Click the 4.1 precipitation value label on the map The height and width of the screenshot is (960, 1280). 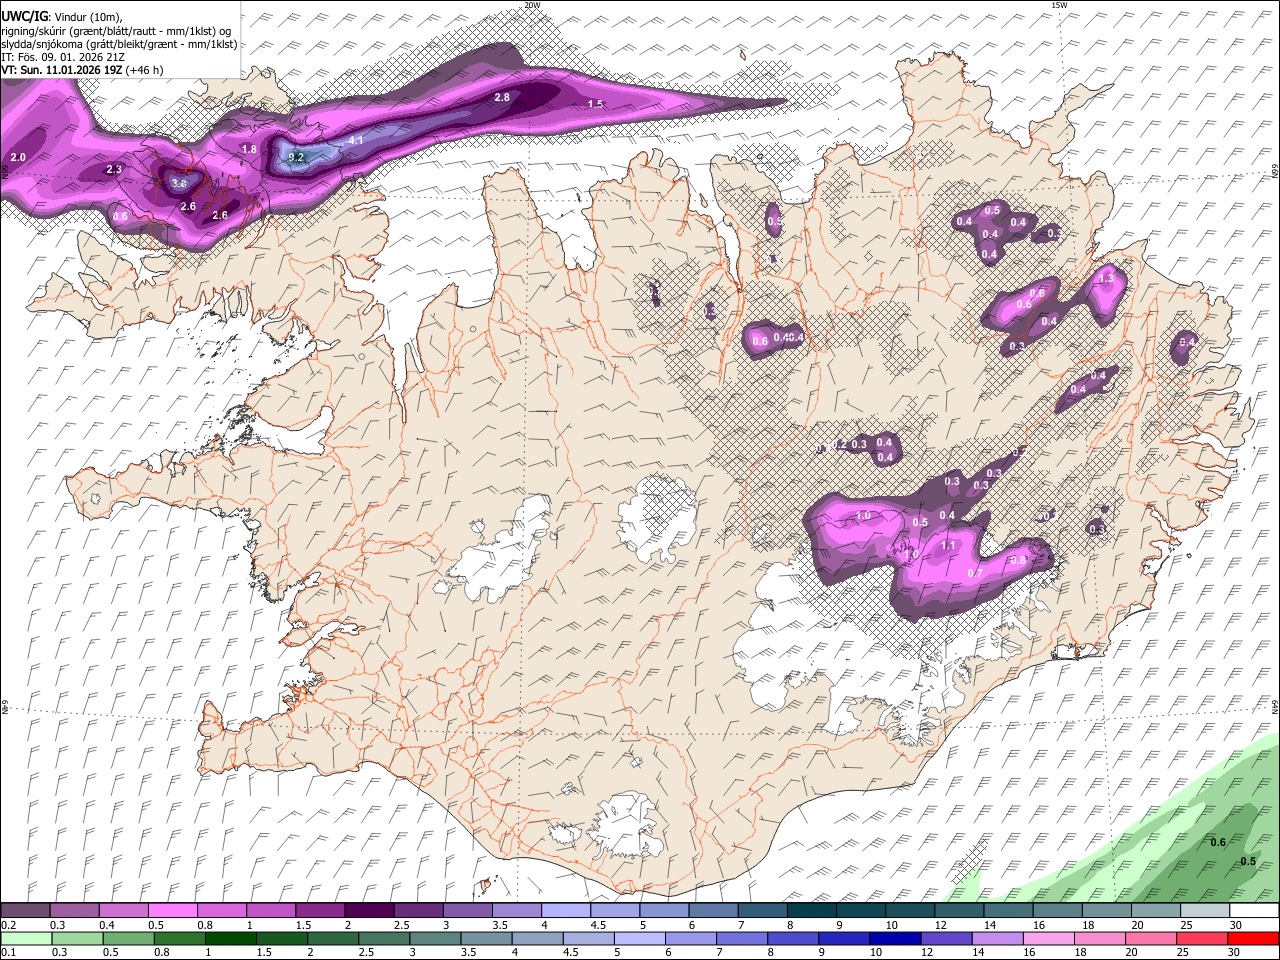tap(356, 140)
